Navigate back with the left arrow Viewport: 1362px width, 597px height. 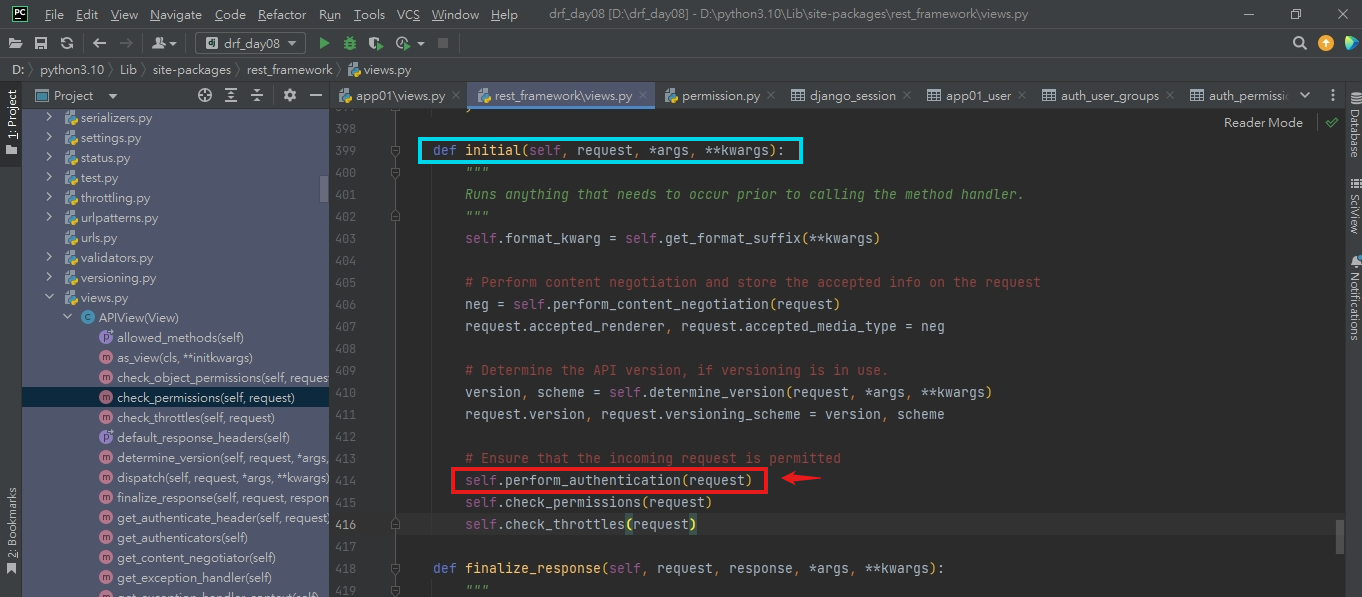99,43
